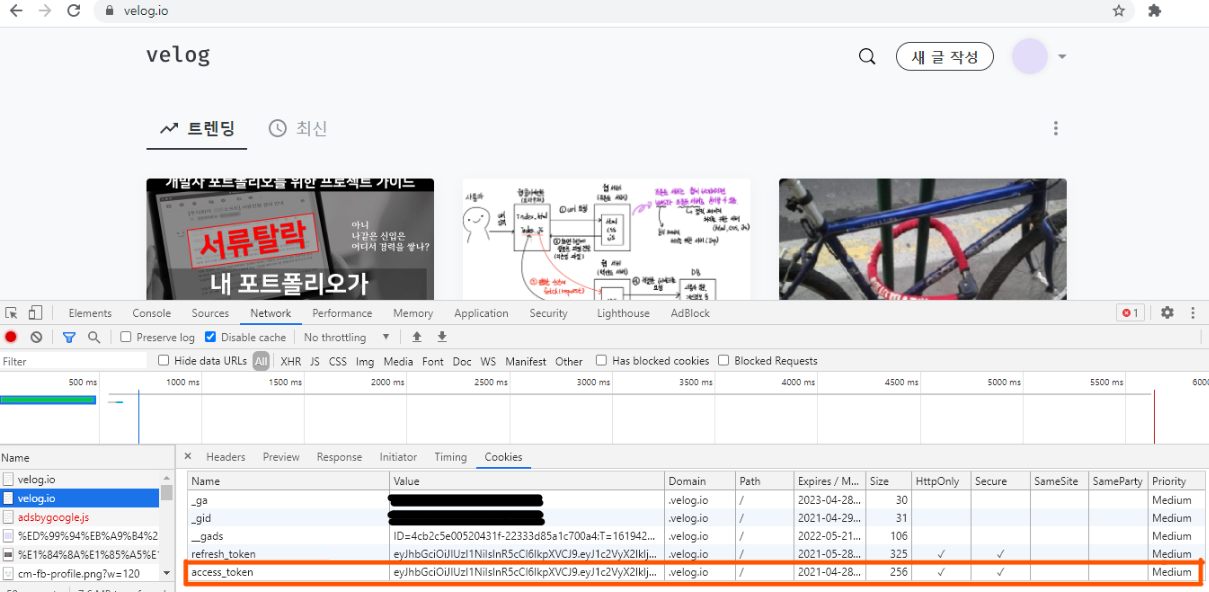This screenshot has width=1209, height=592.
Task: Bookmark this page with the star icon
Action: click(1119, 11)
